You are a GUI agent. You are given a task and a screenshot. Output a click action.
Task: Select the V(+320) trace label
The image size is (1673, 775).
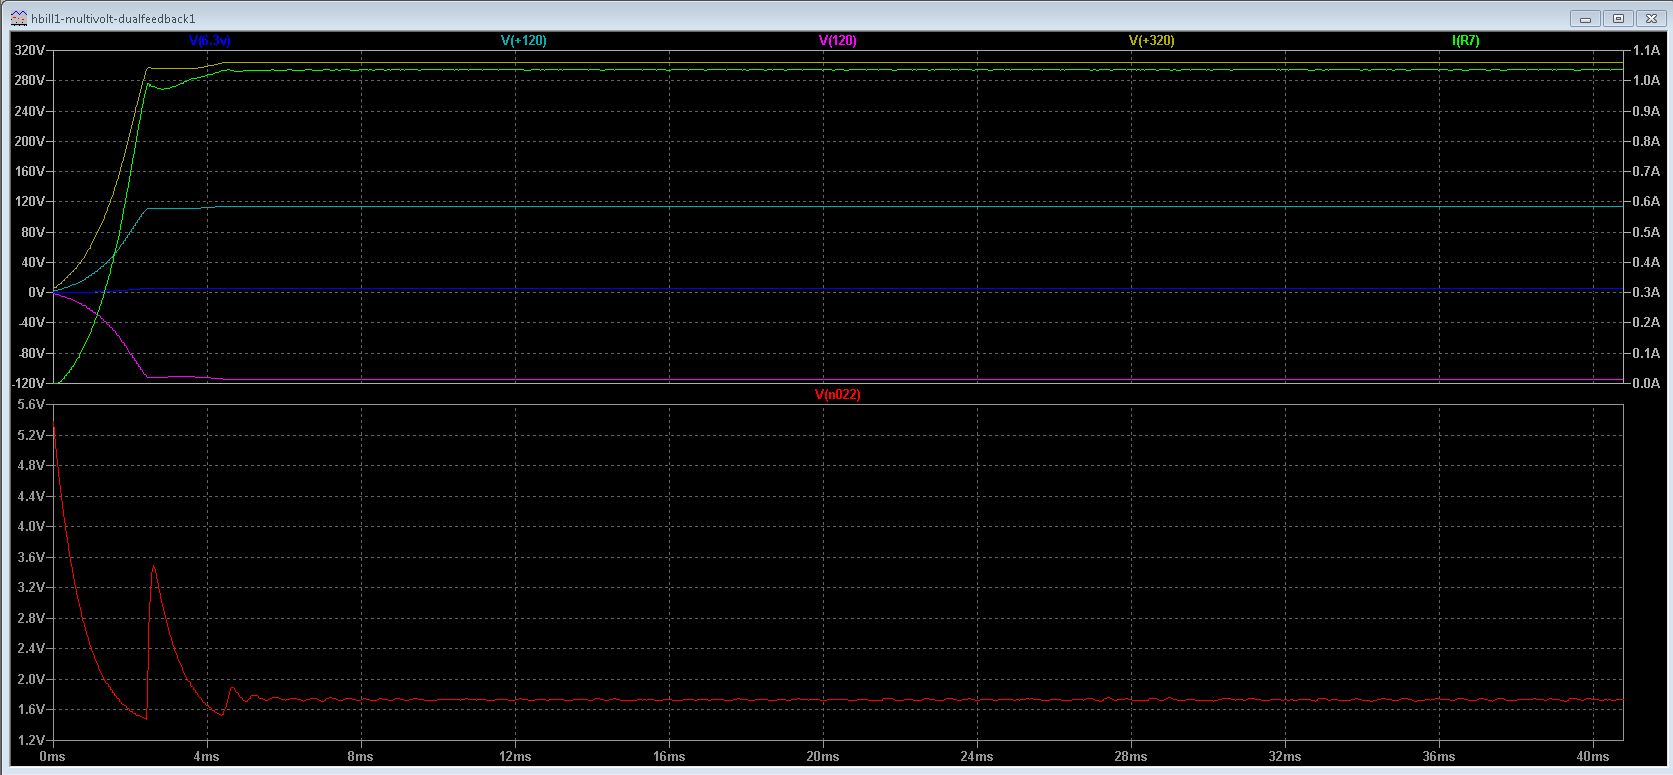pyautogui.click(x=1151, y=41)
